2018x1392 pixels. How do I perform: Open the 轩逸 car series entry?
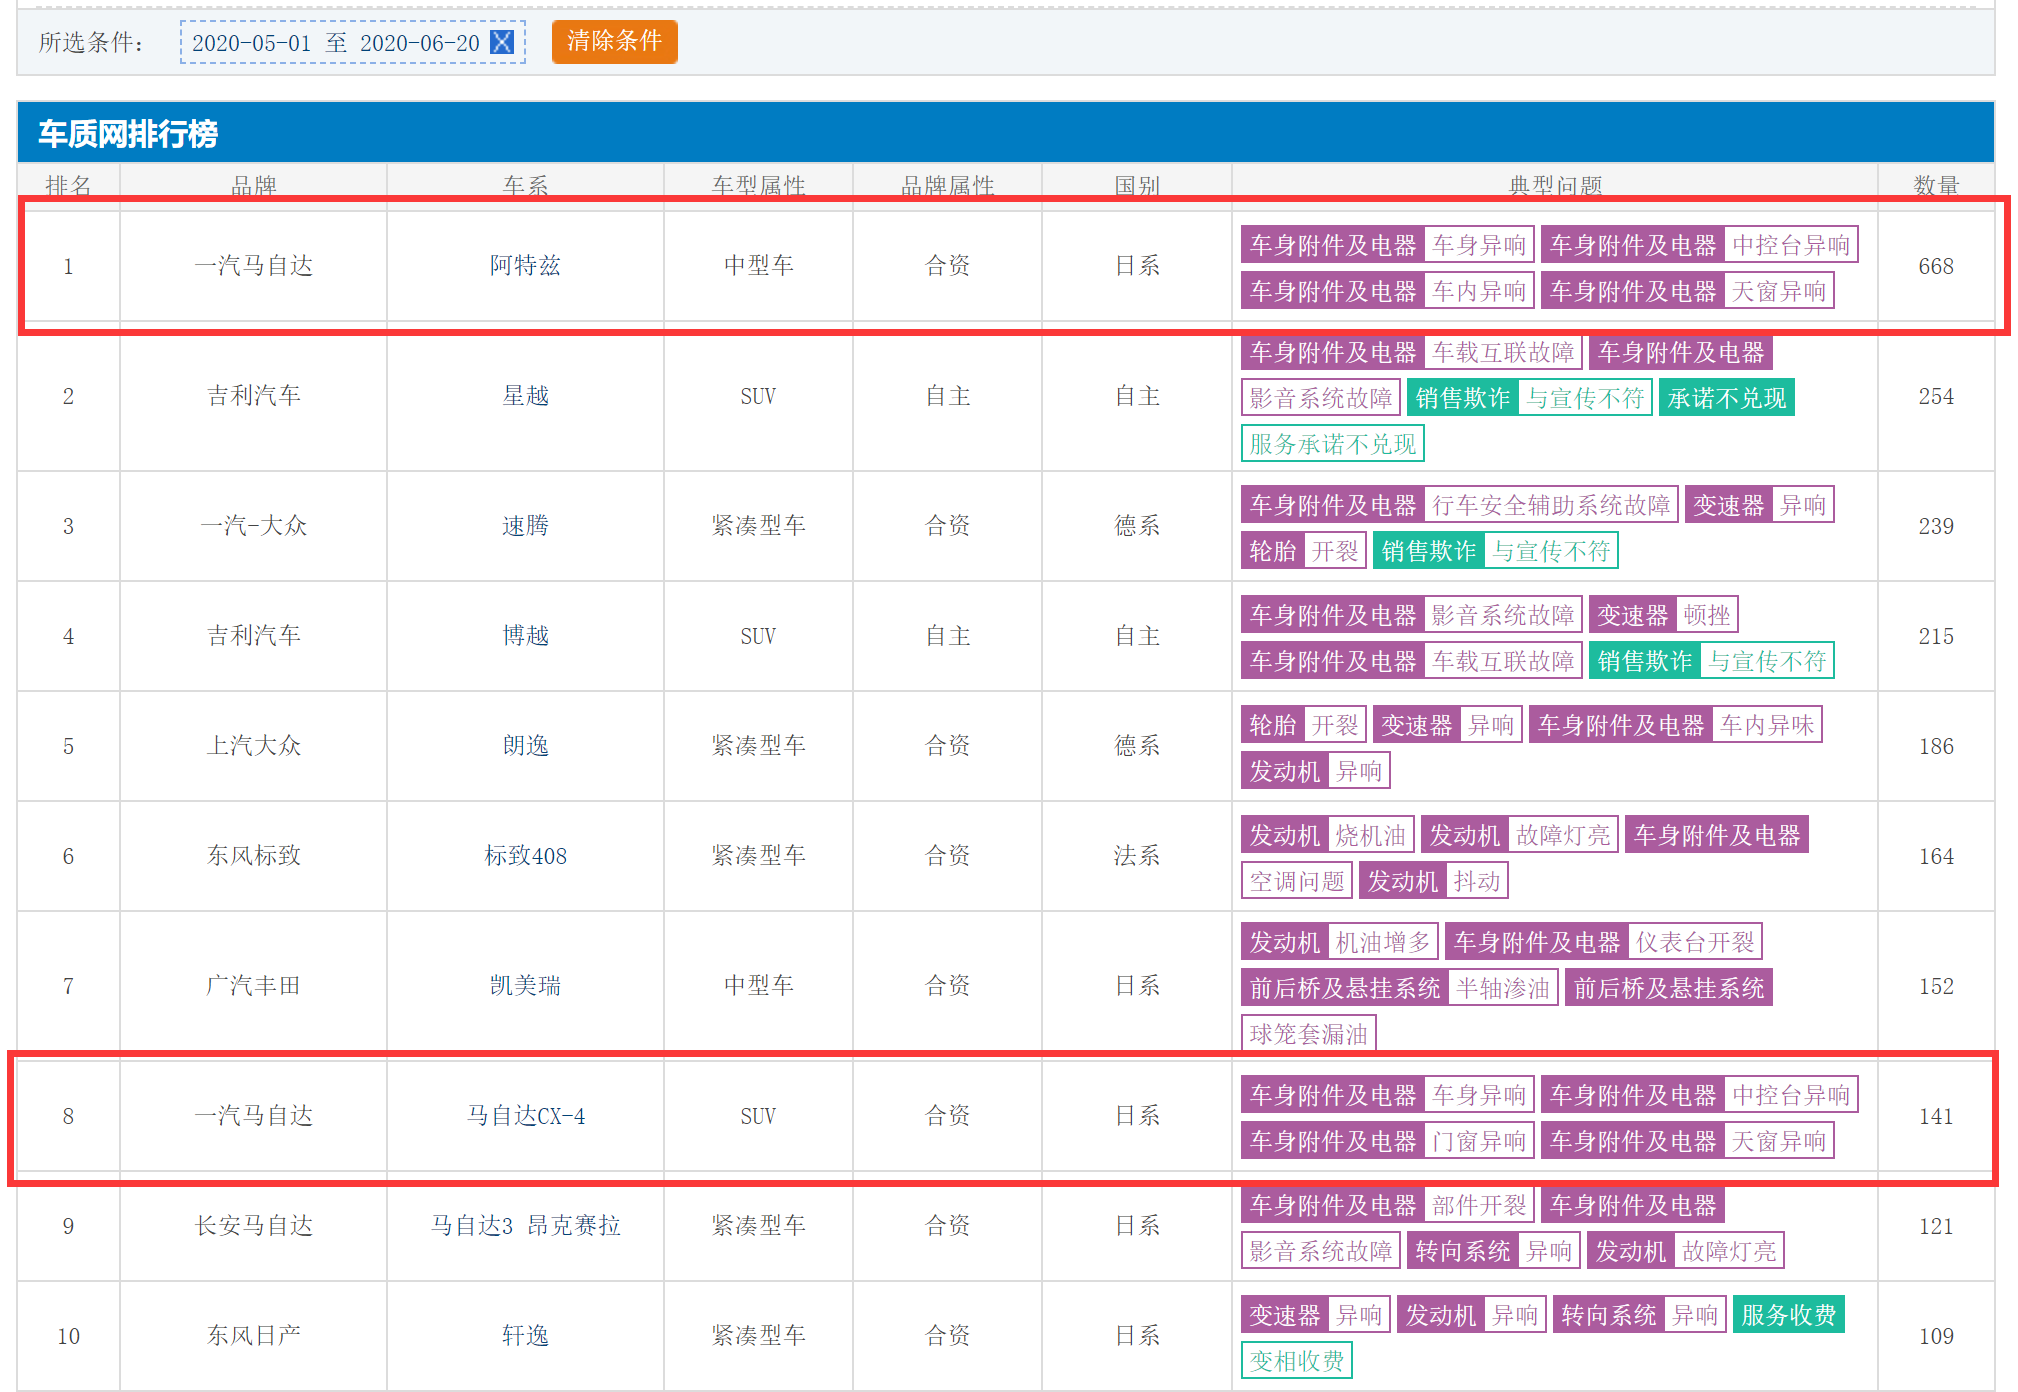click(x=525, y=1336)
